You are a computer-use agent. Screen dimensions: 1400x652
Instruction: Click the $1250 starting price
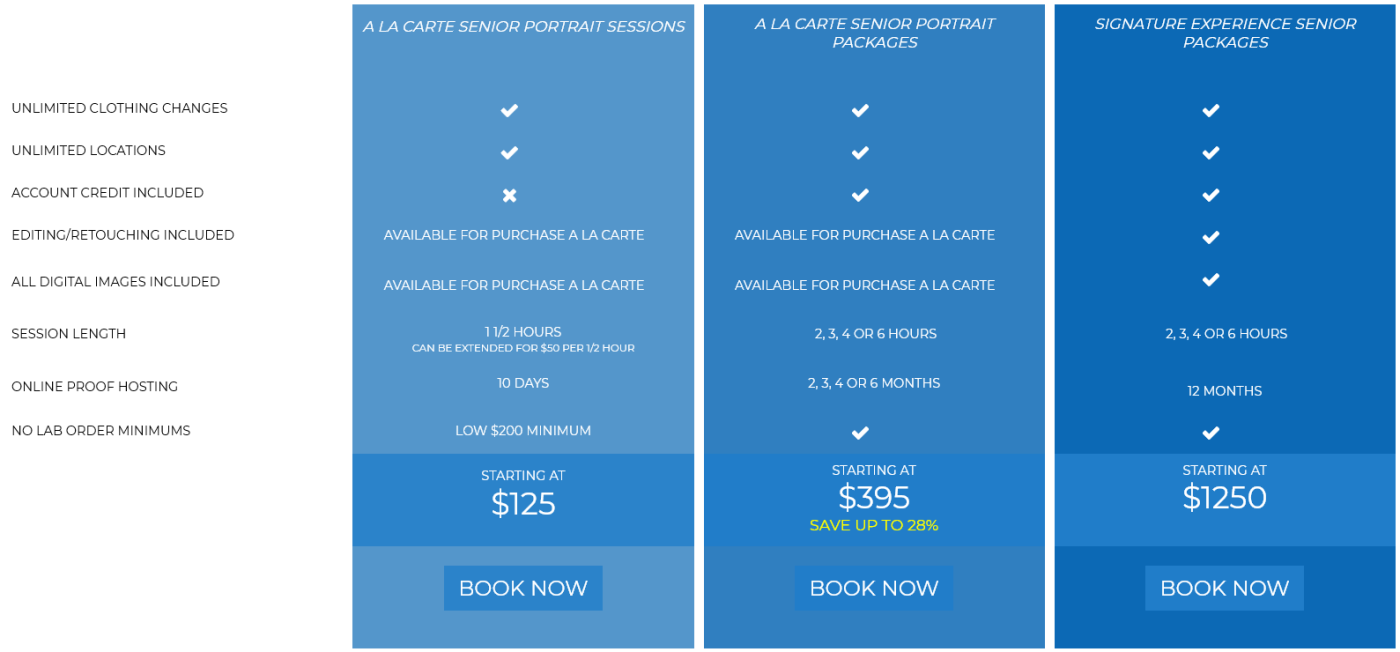coord(1224,498)
